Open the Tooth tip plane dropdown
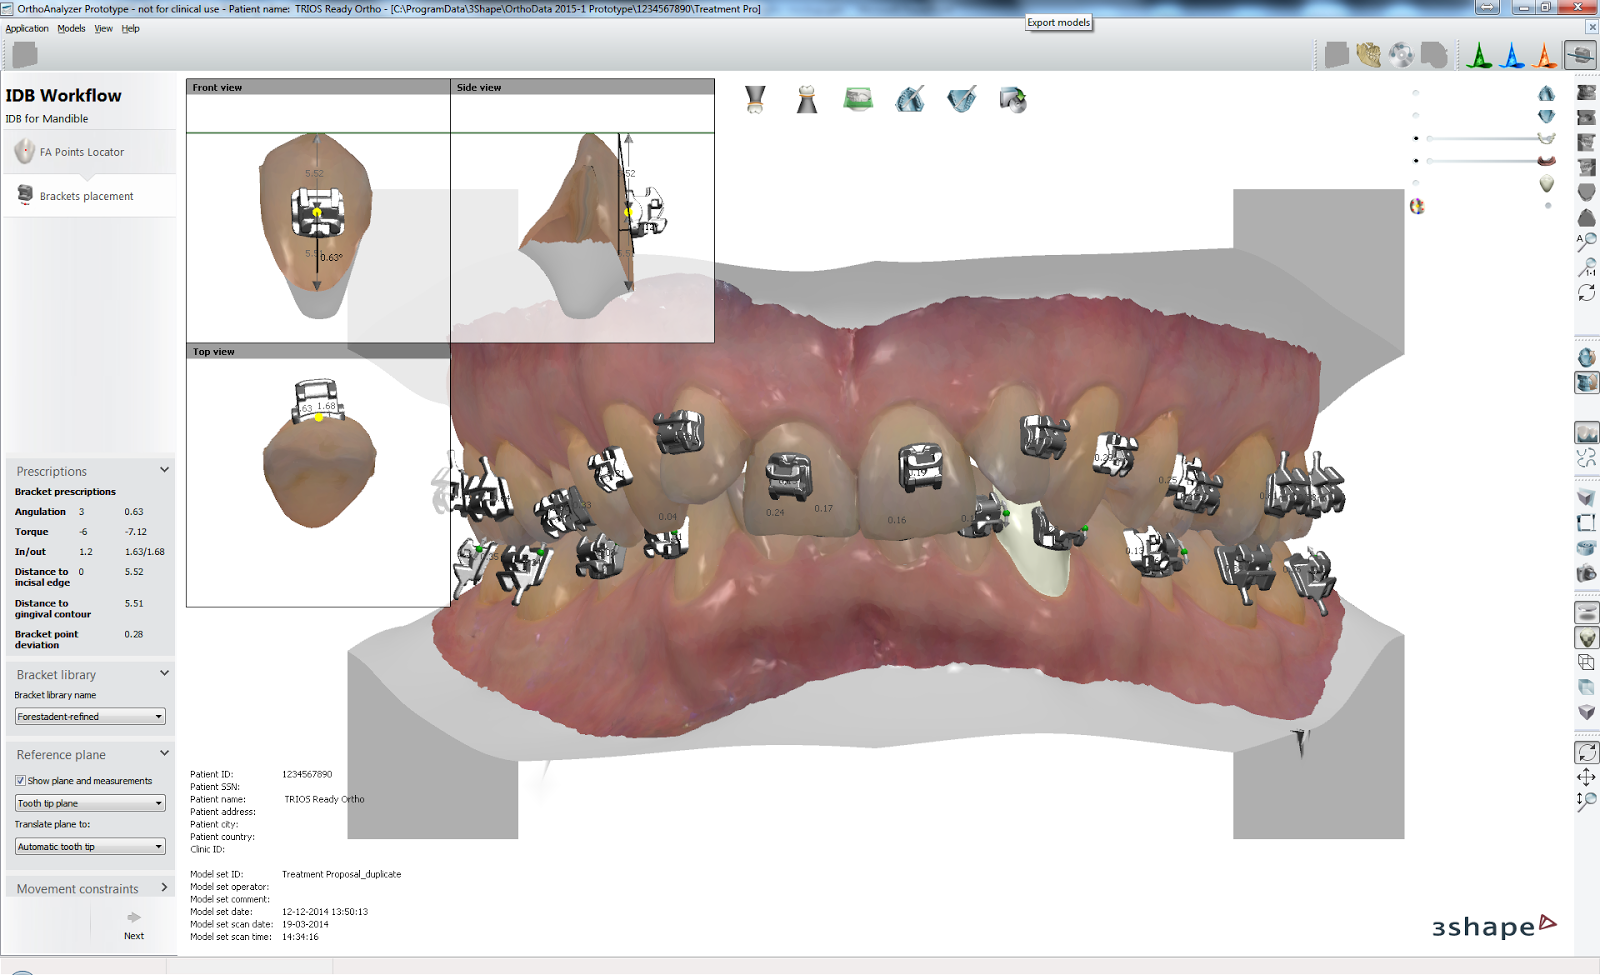This screenshot has width=1600, height=975. point(90,803)
